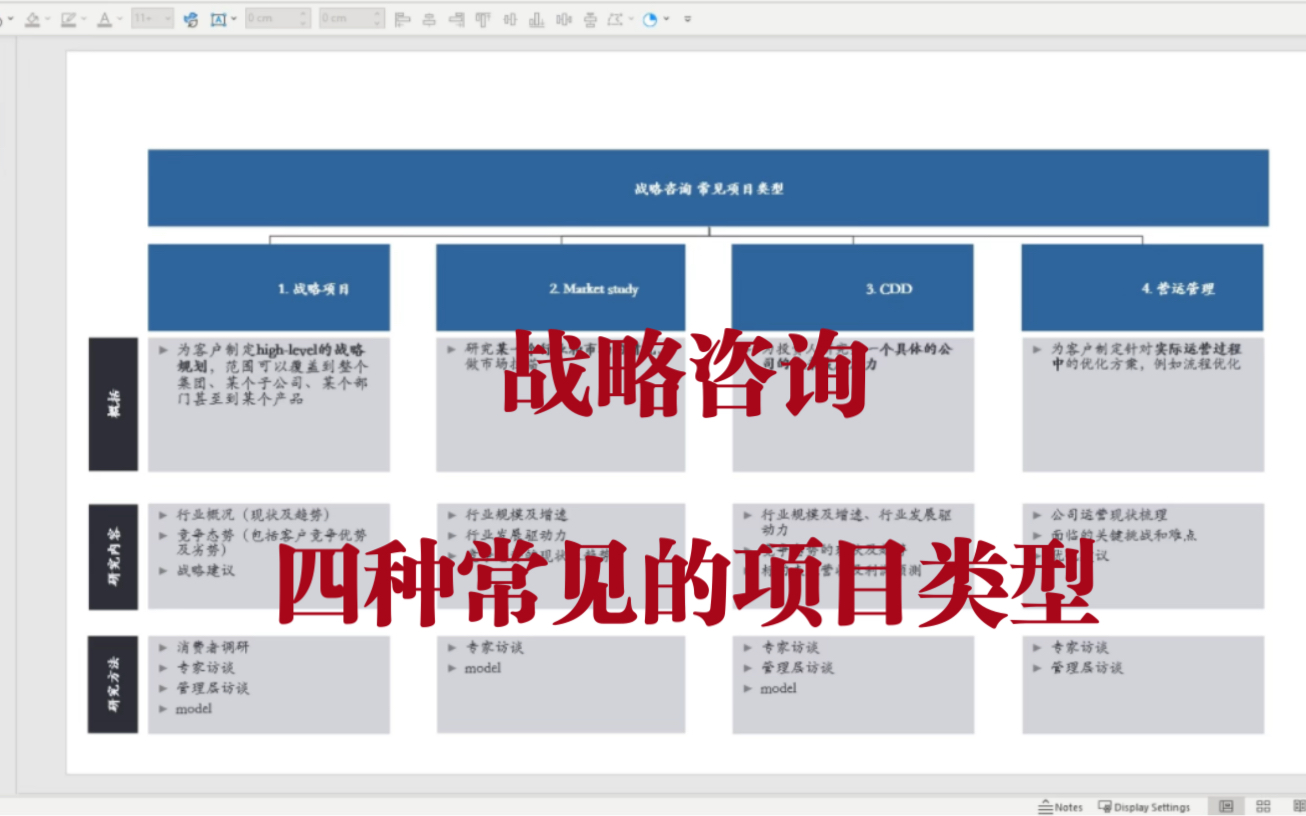Toggle the Notes pane in status bar
This screenshot has width=1306, height=816.
pos(1061,807)
